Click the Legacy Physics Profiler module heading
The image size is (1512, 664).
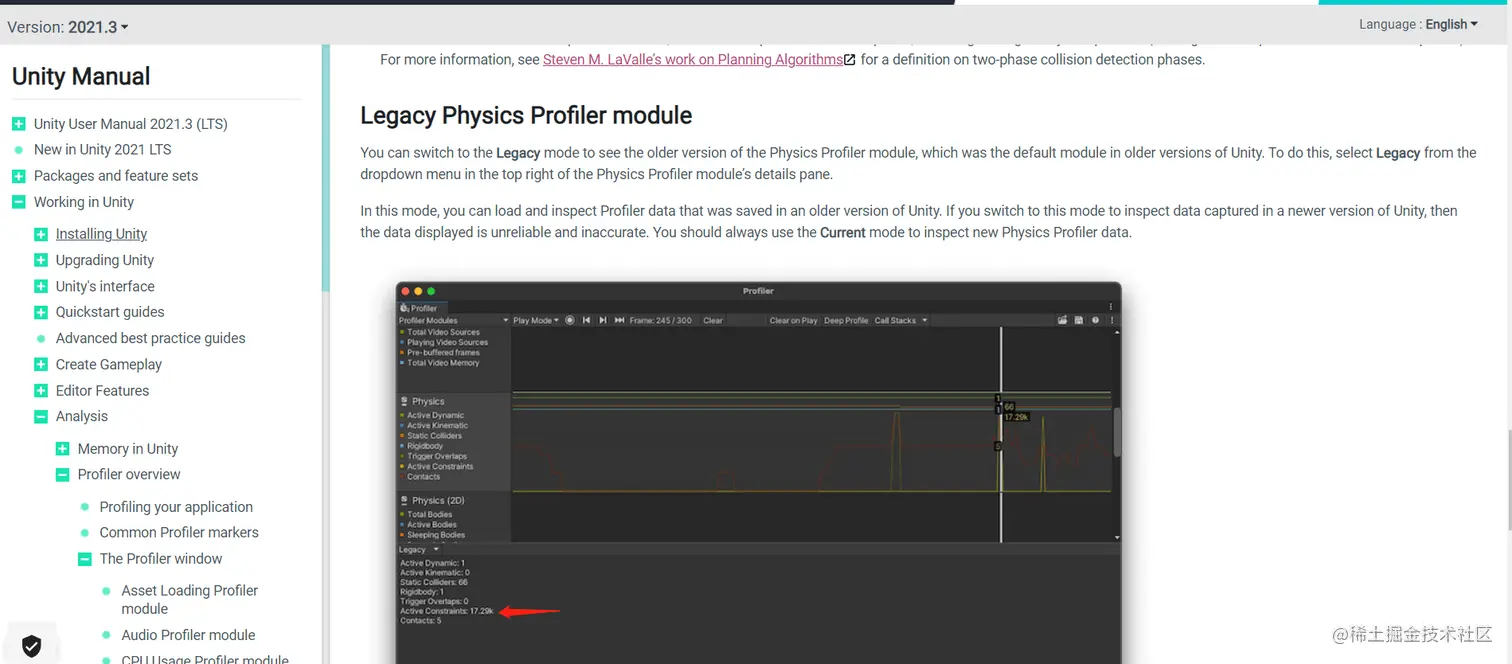526,116
